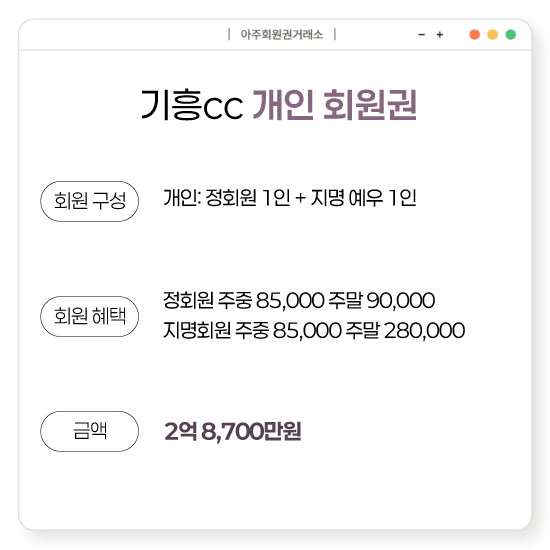Click the 지명회원 주중 85,000 line

pos(252,330)
